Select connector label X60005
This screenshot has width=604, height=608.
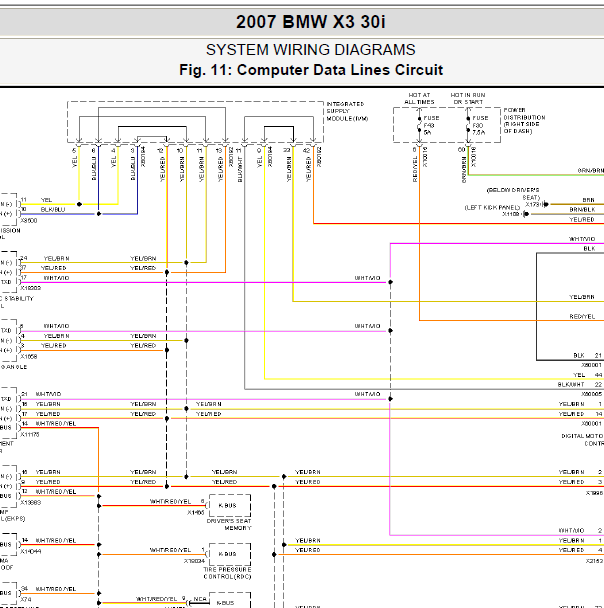[592, 394]
